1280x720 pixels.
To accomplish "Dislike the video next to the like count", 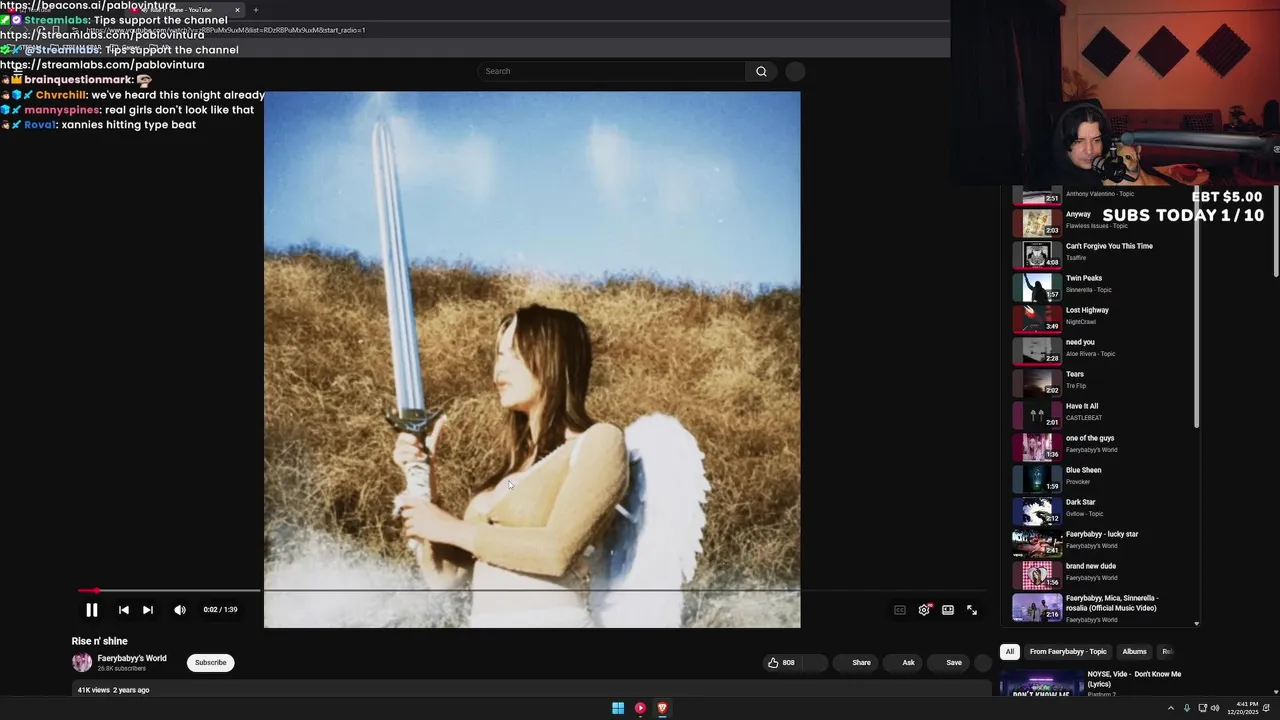I will (815, 662).
